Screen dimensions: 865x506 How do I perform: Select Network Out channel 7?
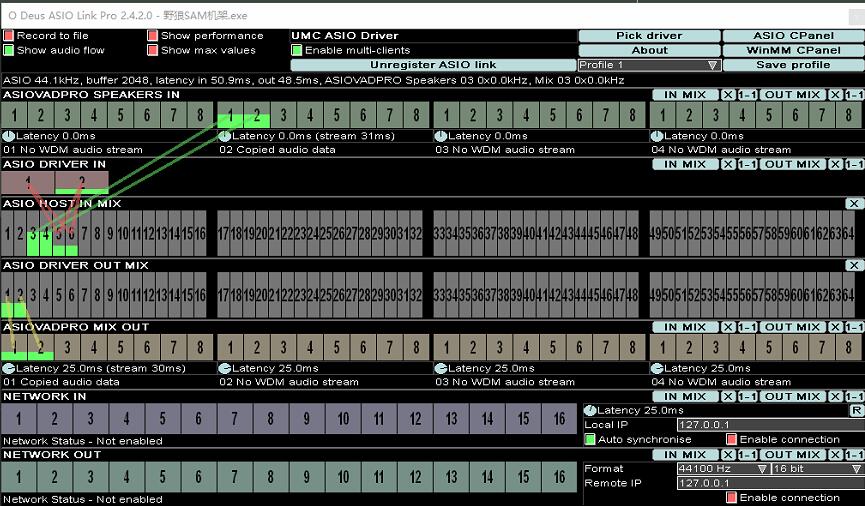point(234,477)
